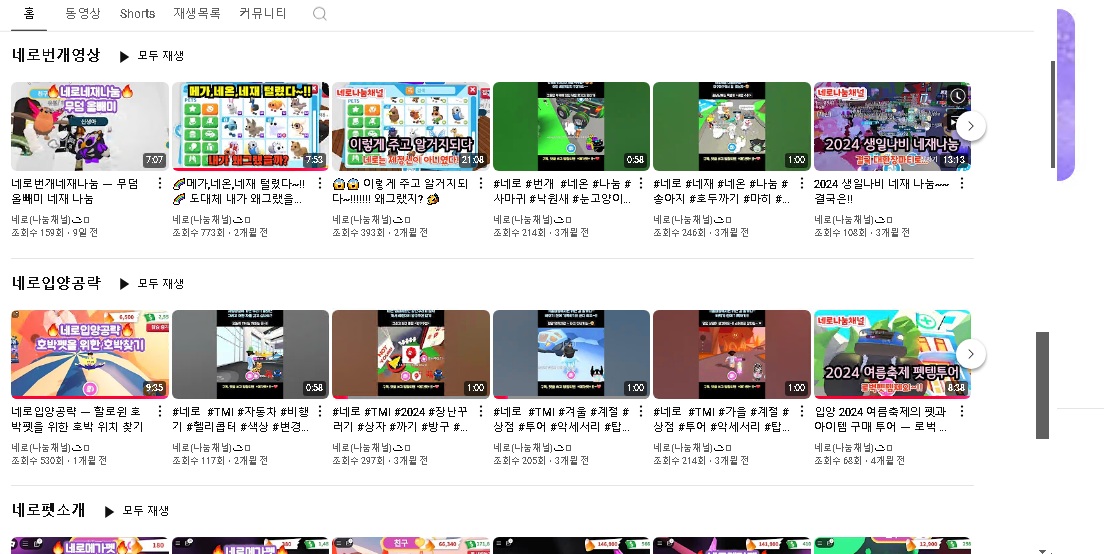This screenshot has height=554, width=1104.
Task: Open options menu for #자동차 #비행기 #헬리콥터 video
Action: pos(320,411)
